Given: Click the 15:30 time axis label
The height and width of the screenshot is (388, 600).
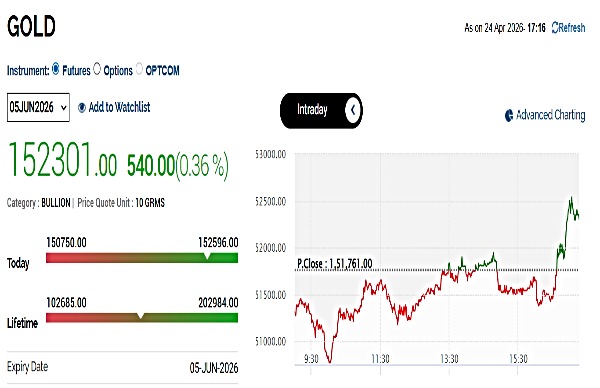Looking at the screenshot, I should [518, 359].
